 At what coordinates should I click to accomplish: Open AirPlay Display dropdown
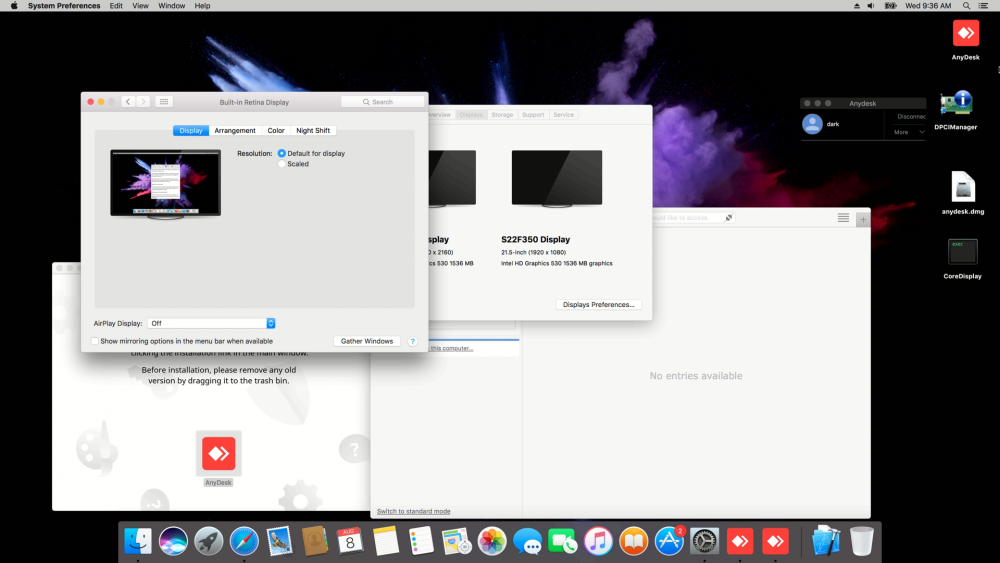click(211, 323)
